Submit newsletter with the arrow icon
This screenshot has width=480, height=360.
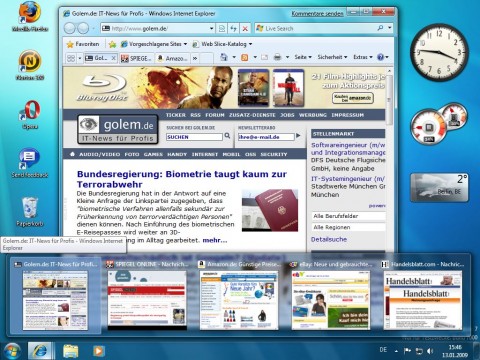[x=298, y=136]
